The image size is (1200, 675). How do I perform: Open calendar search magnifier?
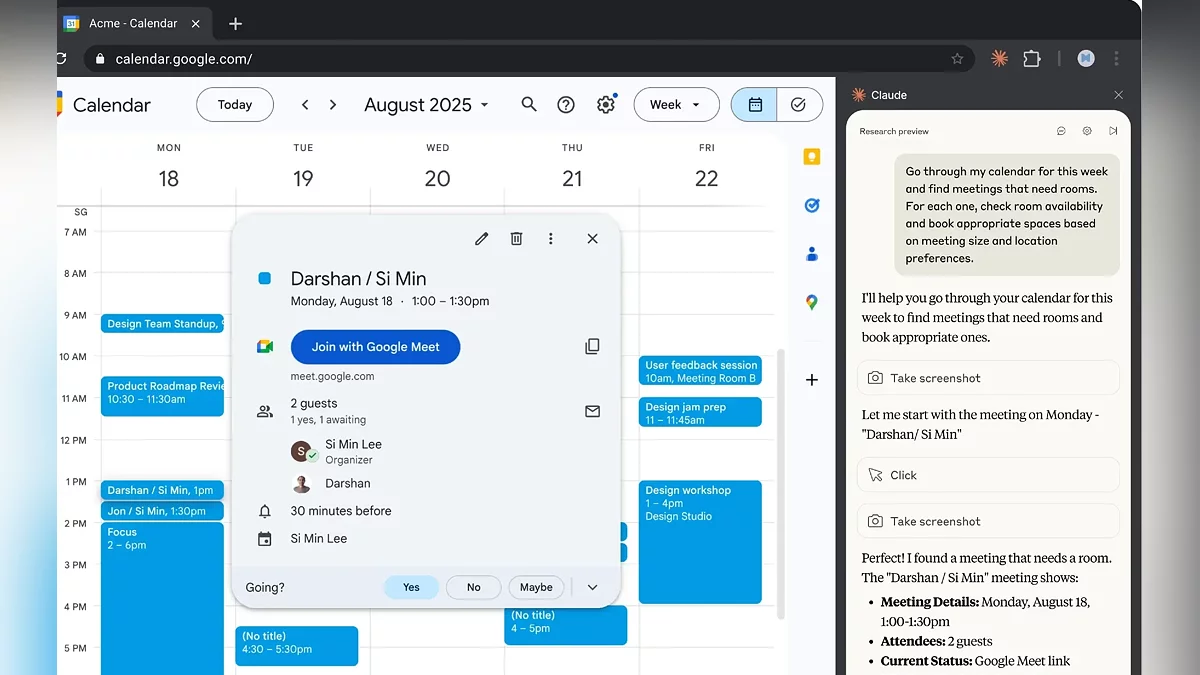(x=529, y=105)
